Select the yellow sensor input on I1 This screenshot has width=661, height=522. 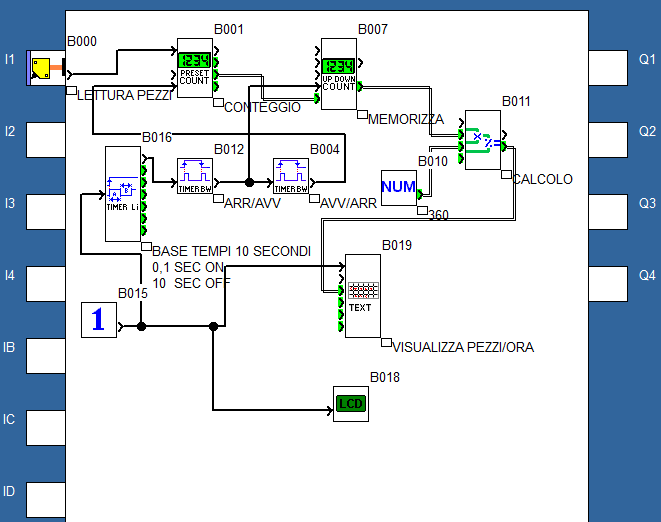[44, 69]
